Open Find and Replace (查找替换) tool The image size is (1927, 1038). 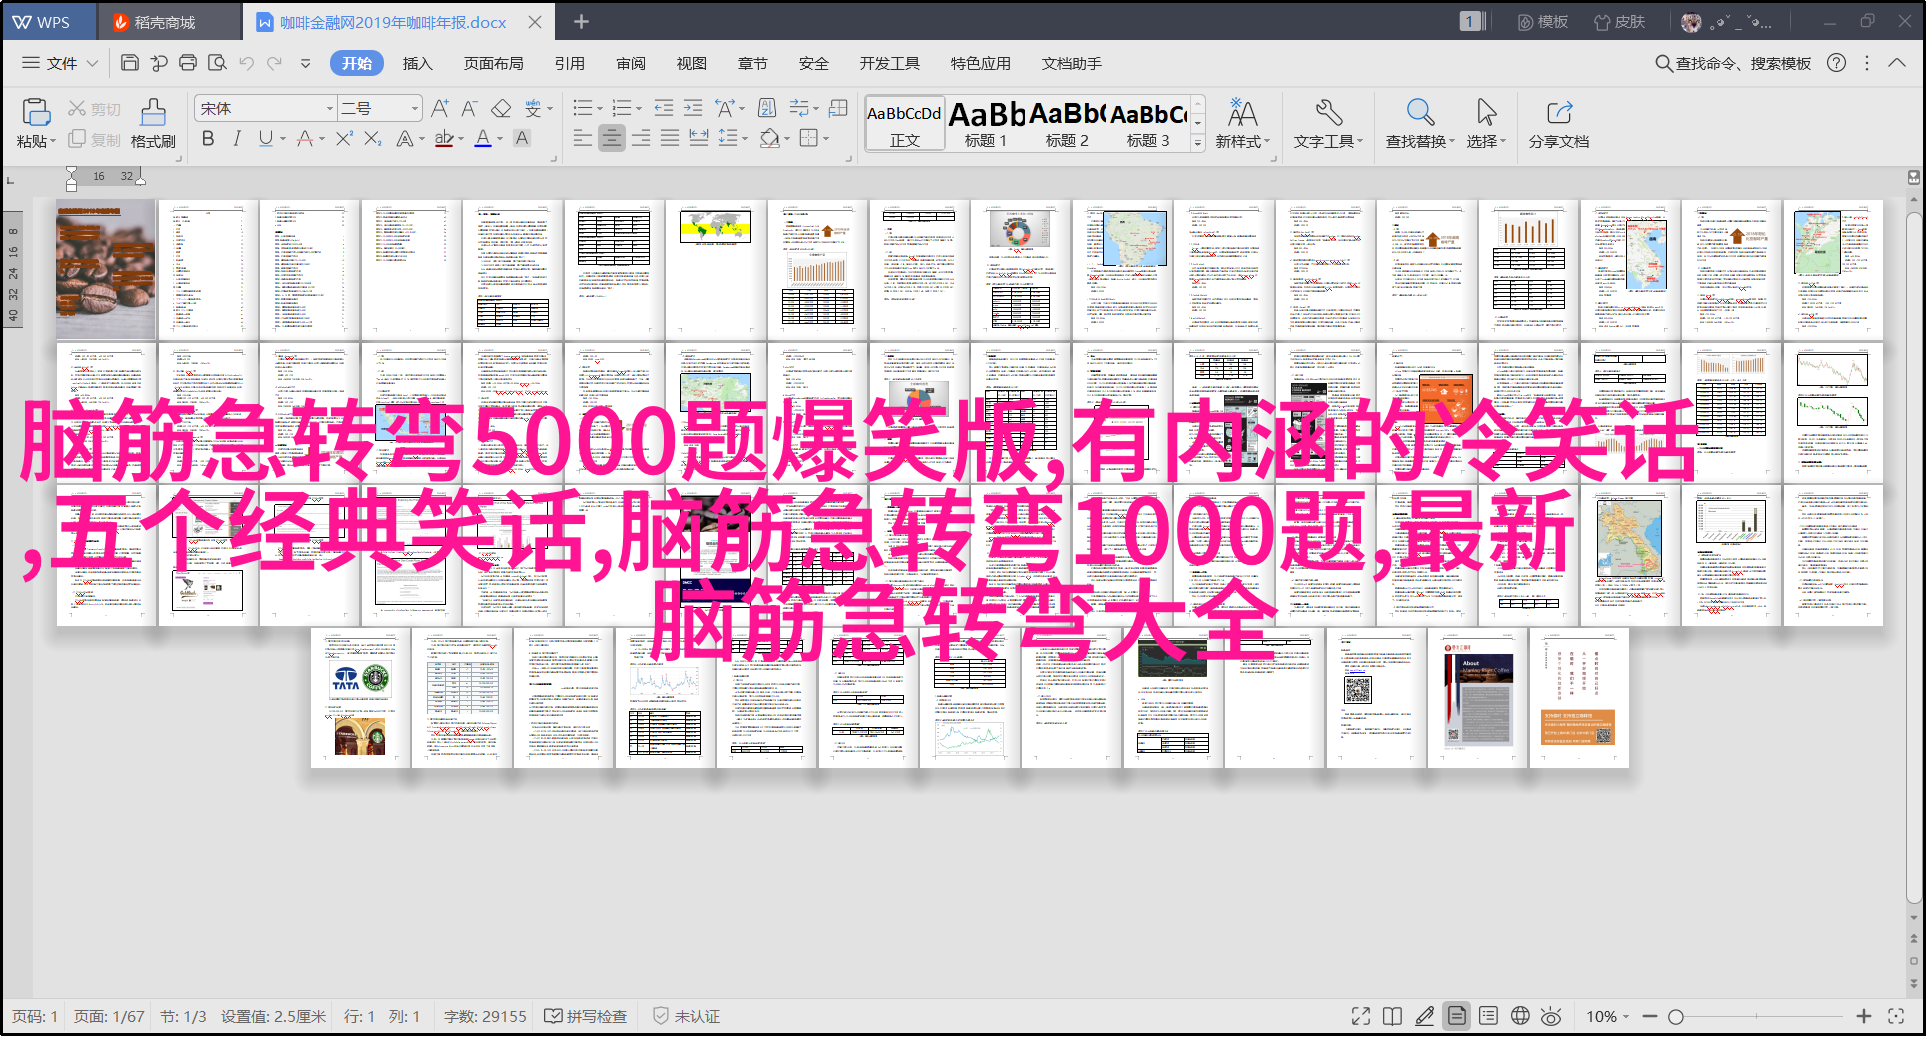coord(1419,123)
